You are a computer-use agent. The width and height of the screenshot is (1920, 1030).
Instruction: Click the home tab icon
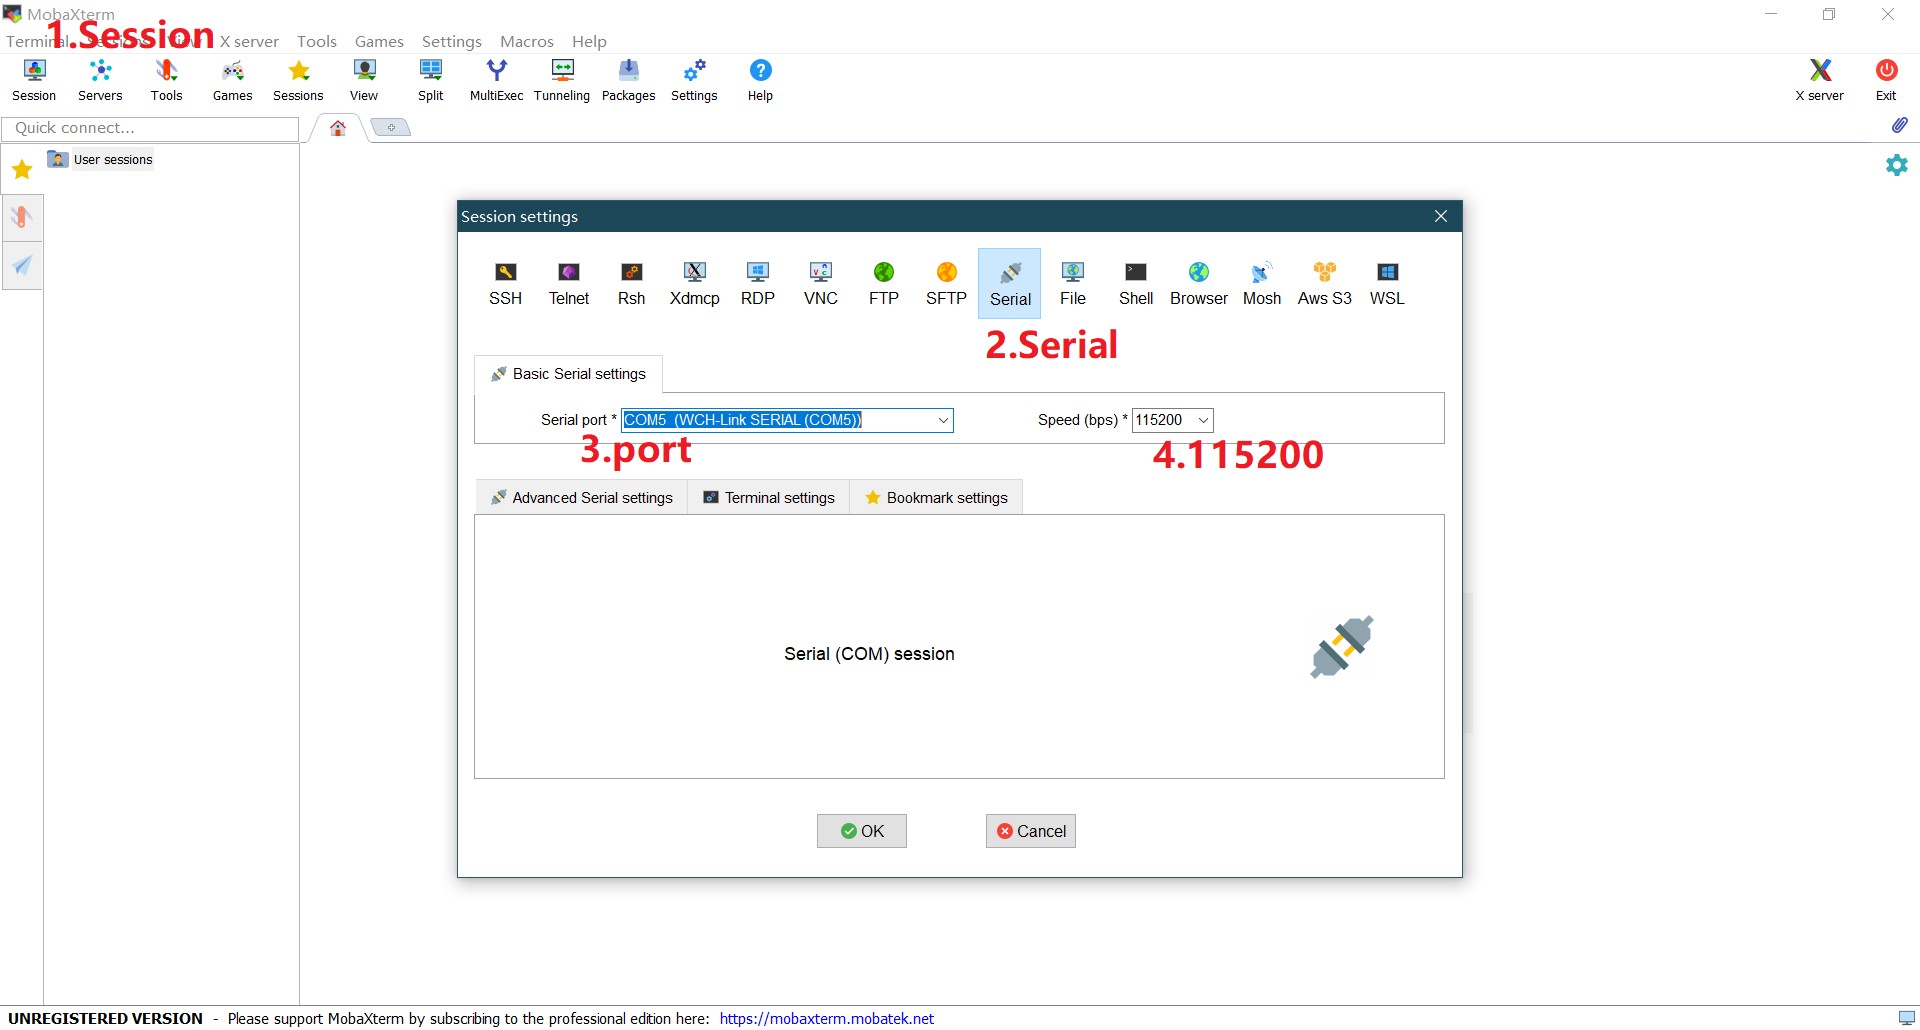338,128
